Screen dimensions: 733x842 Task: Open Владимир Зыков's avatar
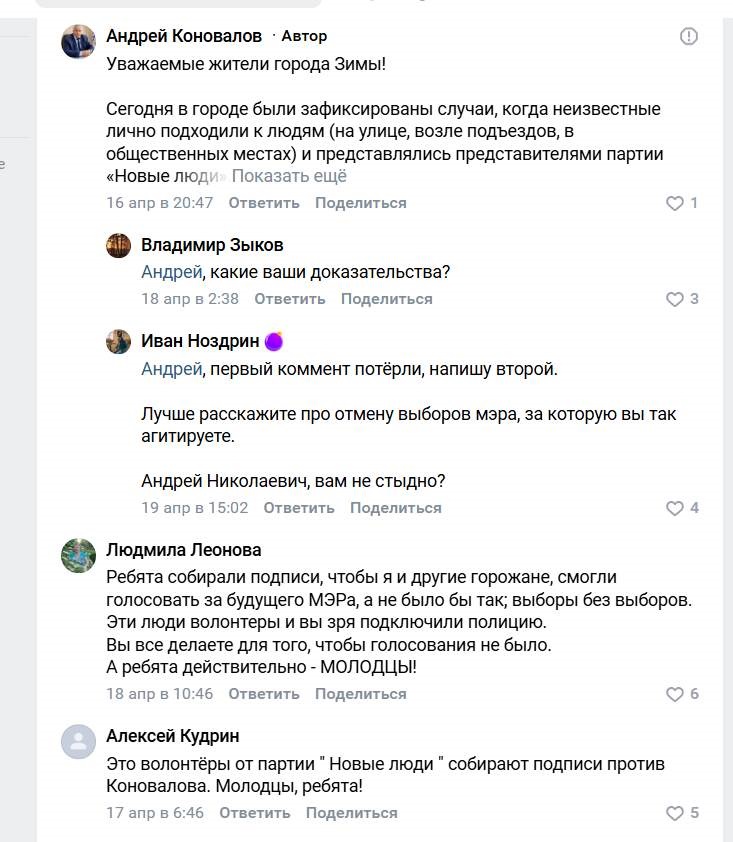119,246
